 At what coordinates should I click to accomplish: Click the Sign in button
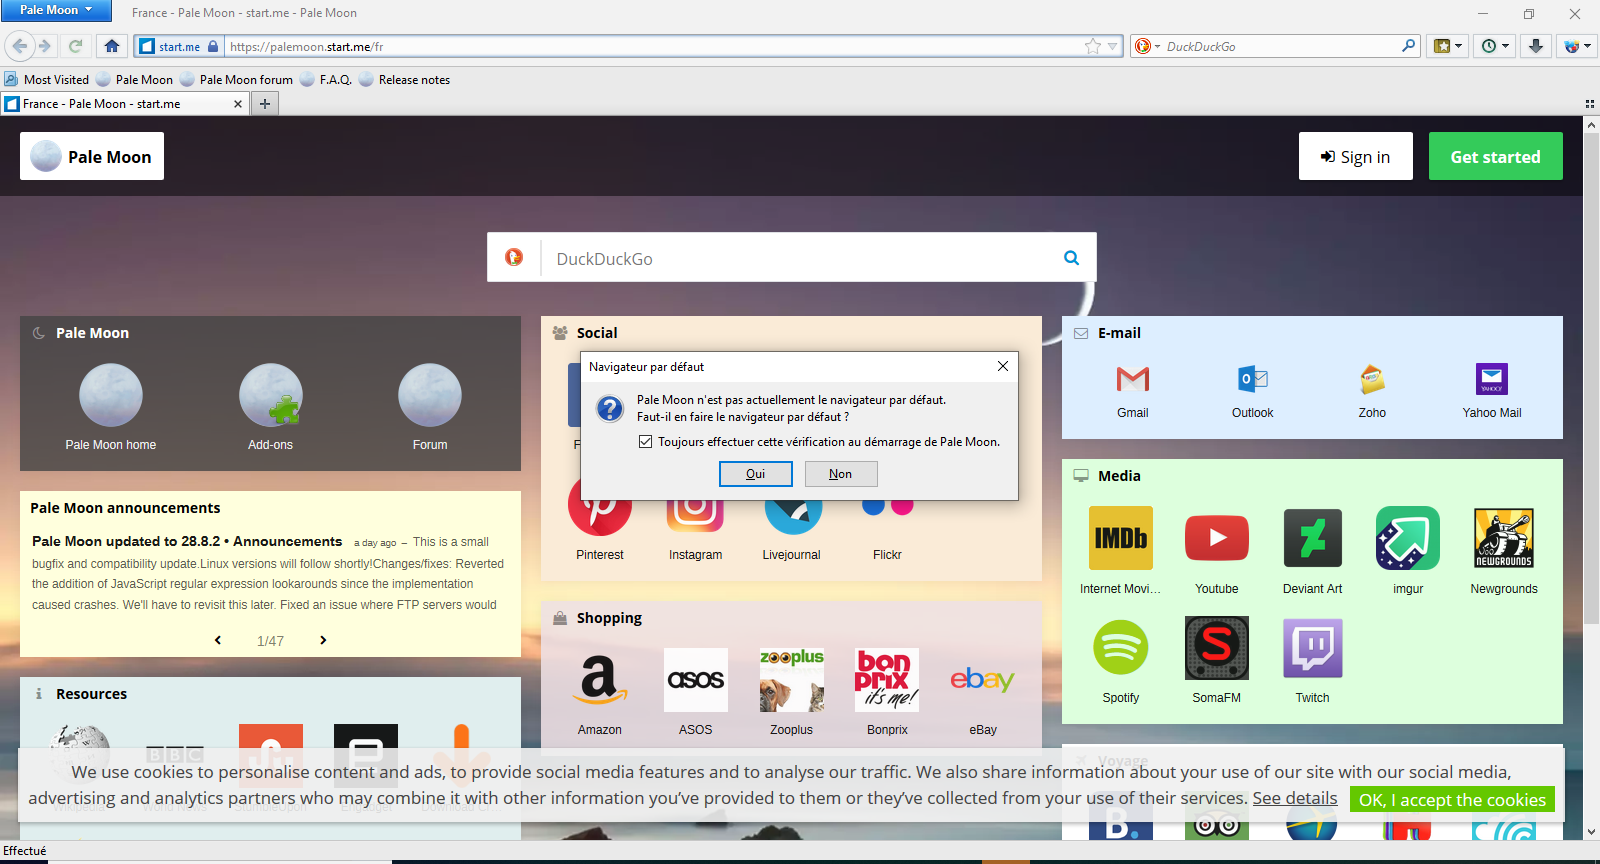(x=1355, y=156)
